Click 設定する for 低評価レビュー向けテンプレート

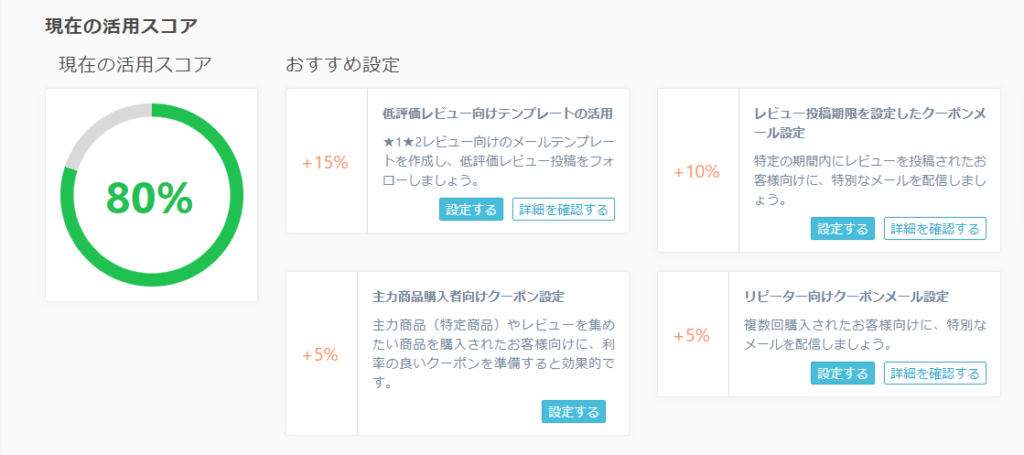pos(471,210)
